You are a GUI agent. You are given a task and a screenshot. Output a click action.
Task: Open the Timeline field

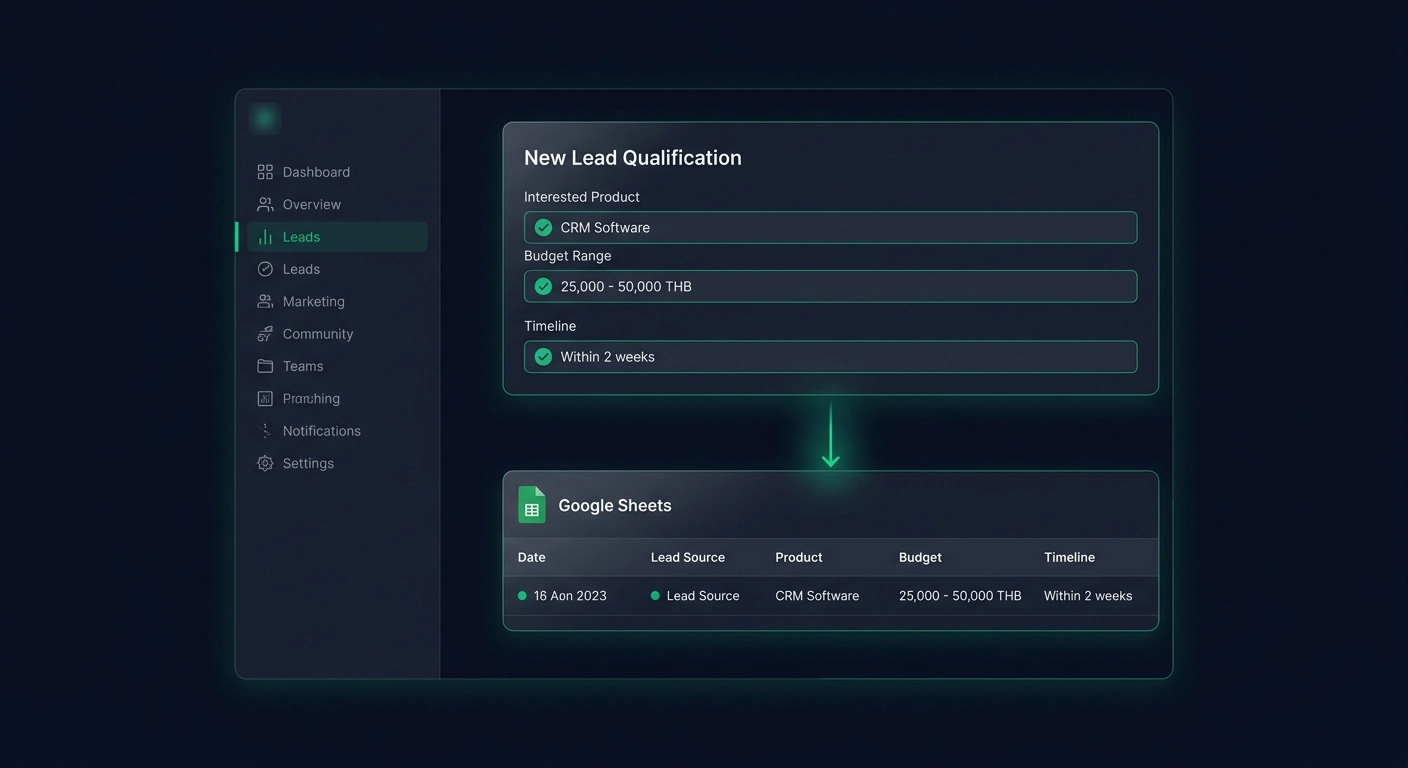pyautogui.click(x=830, y=356)
